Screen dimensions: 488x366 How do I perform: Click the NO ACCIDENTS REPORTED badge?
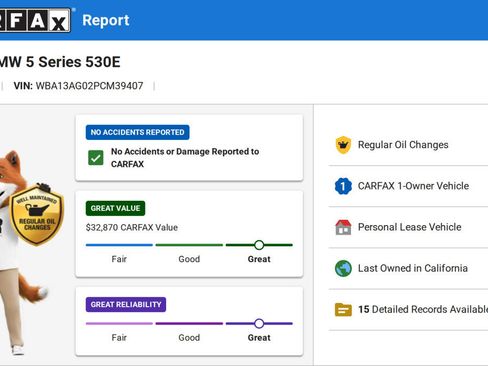click(x=137, y=132)
